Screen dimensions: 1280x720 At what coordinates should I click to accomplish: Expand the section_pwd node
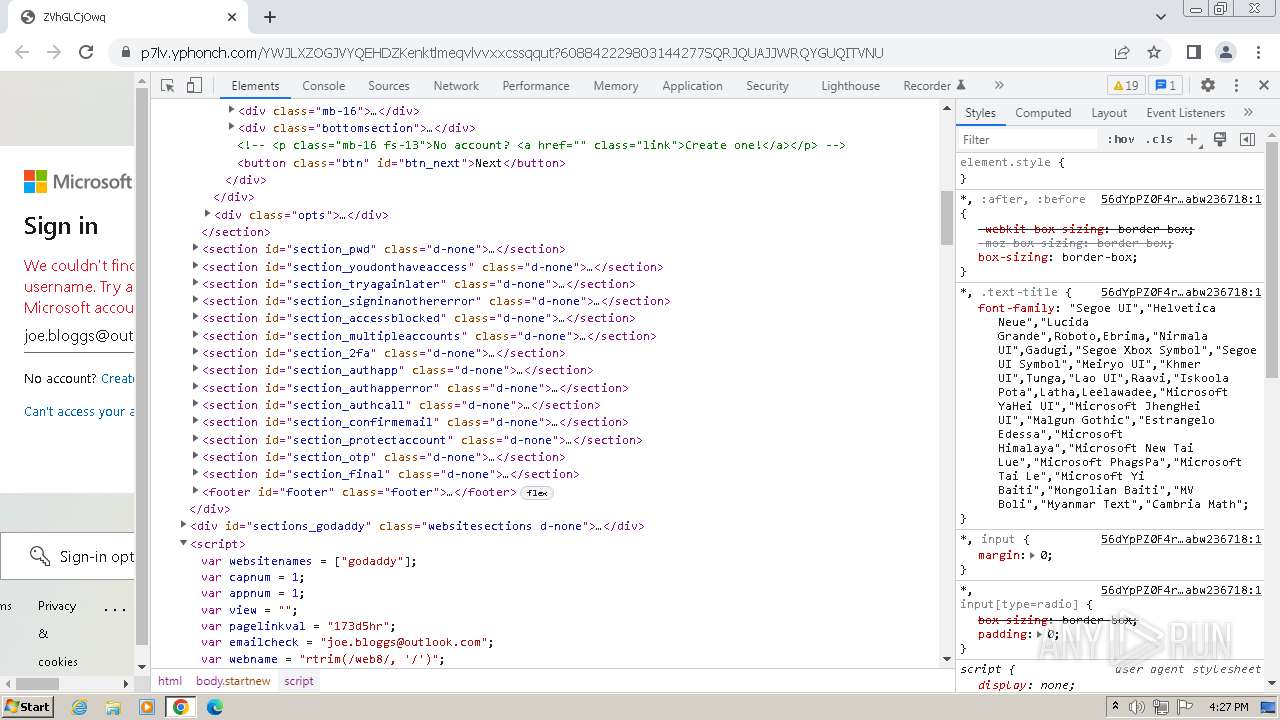[x=196, y=249]
